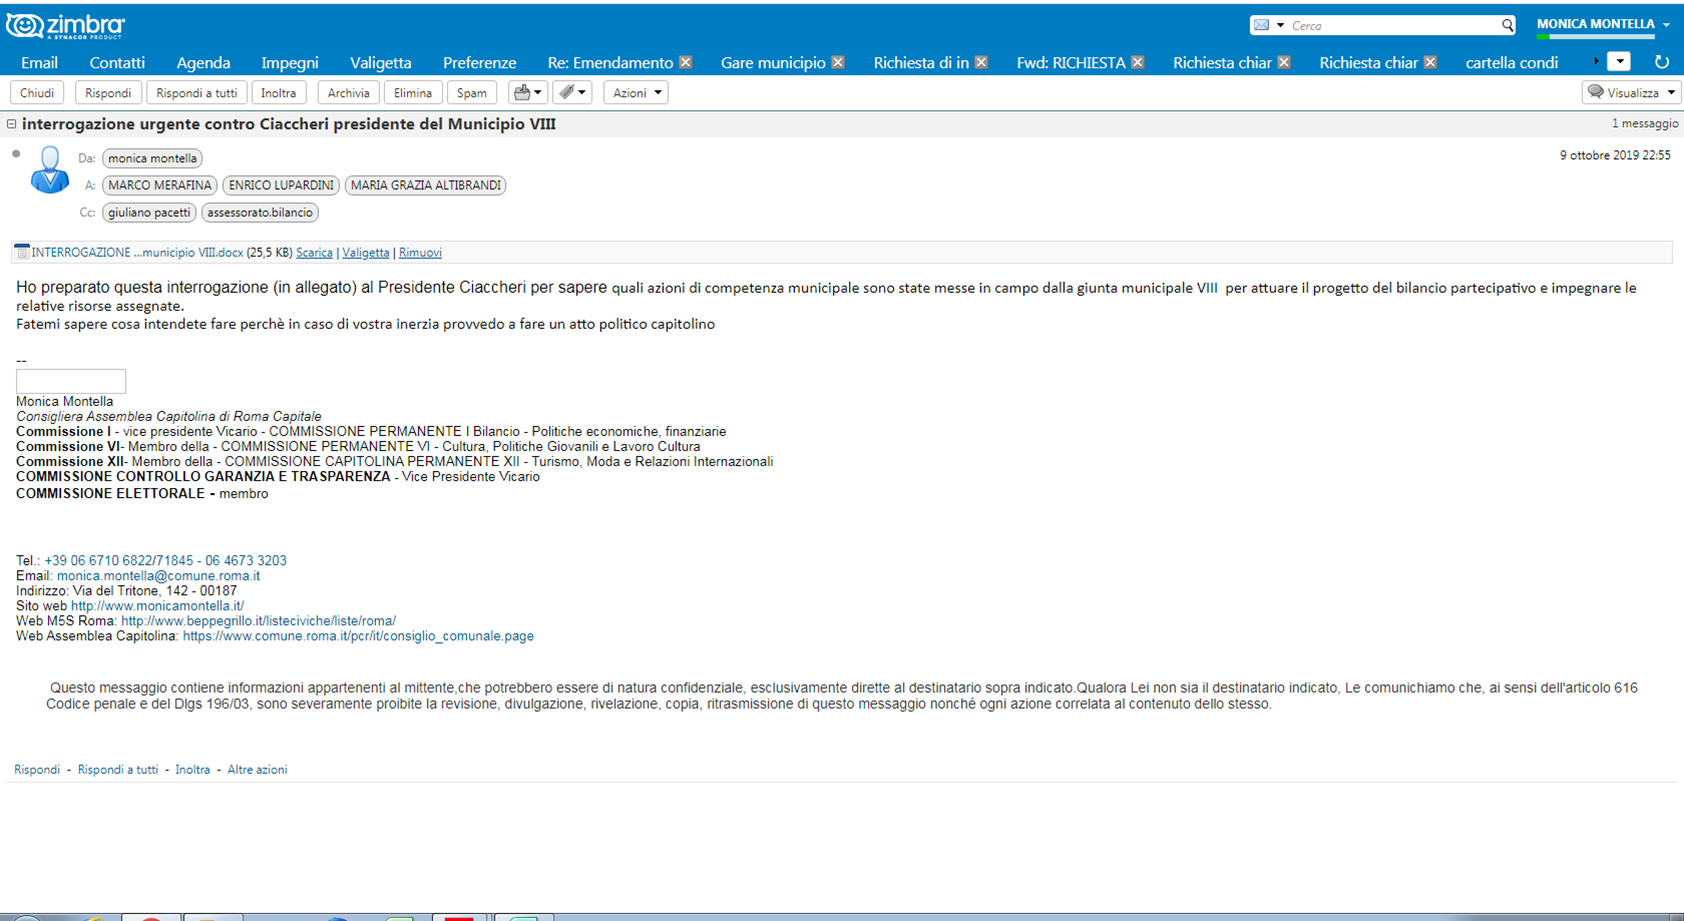Click the sender avatar icon
This screenshot has width=1684, height=921.
coord(49,169)
